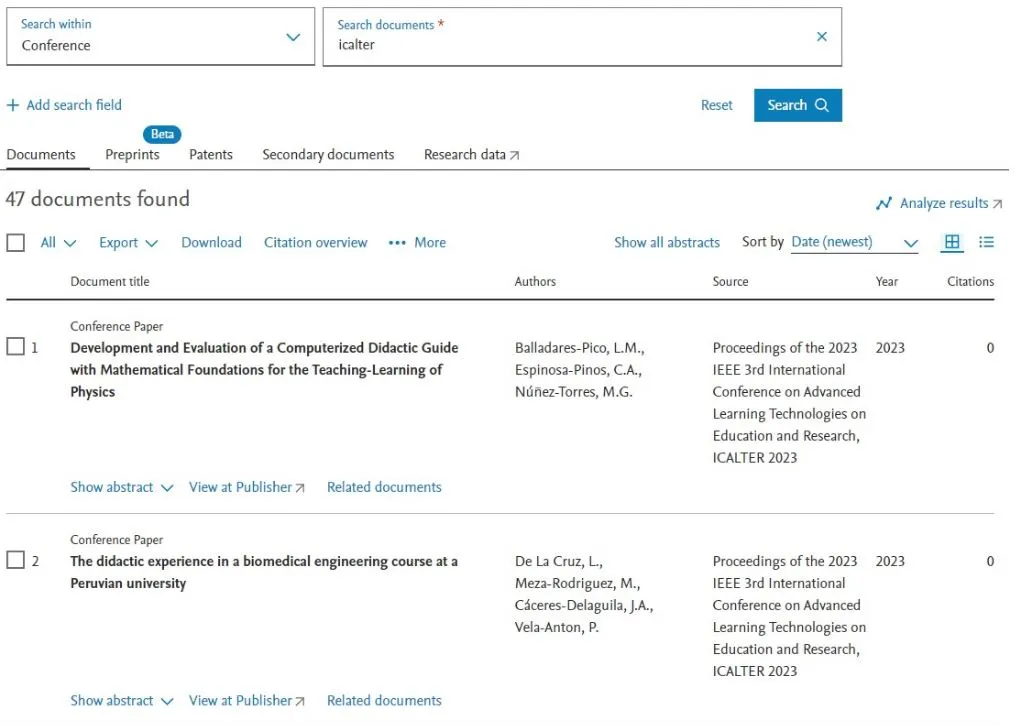Open the Export dropdown menu
The image size is (1015, 726).
128,243
